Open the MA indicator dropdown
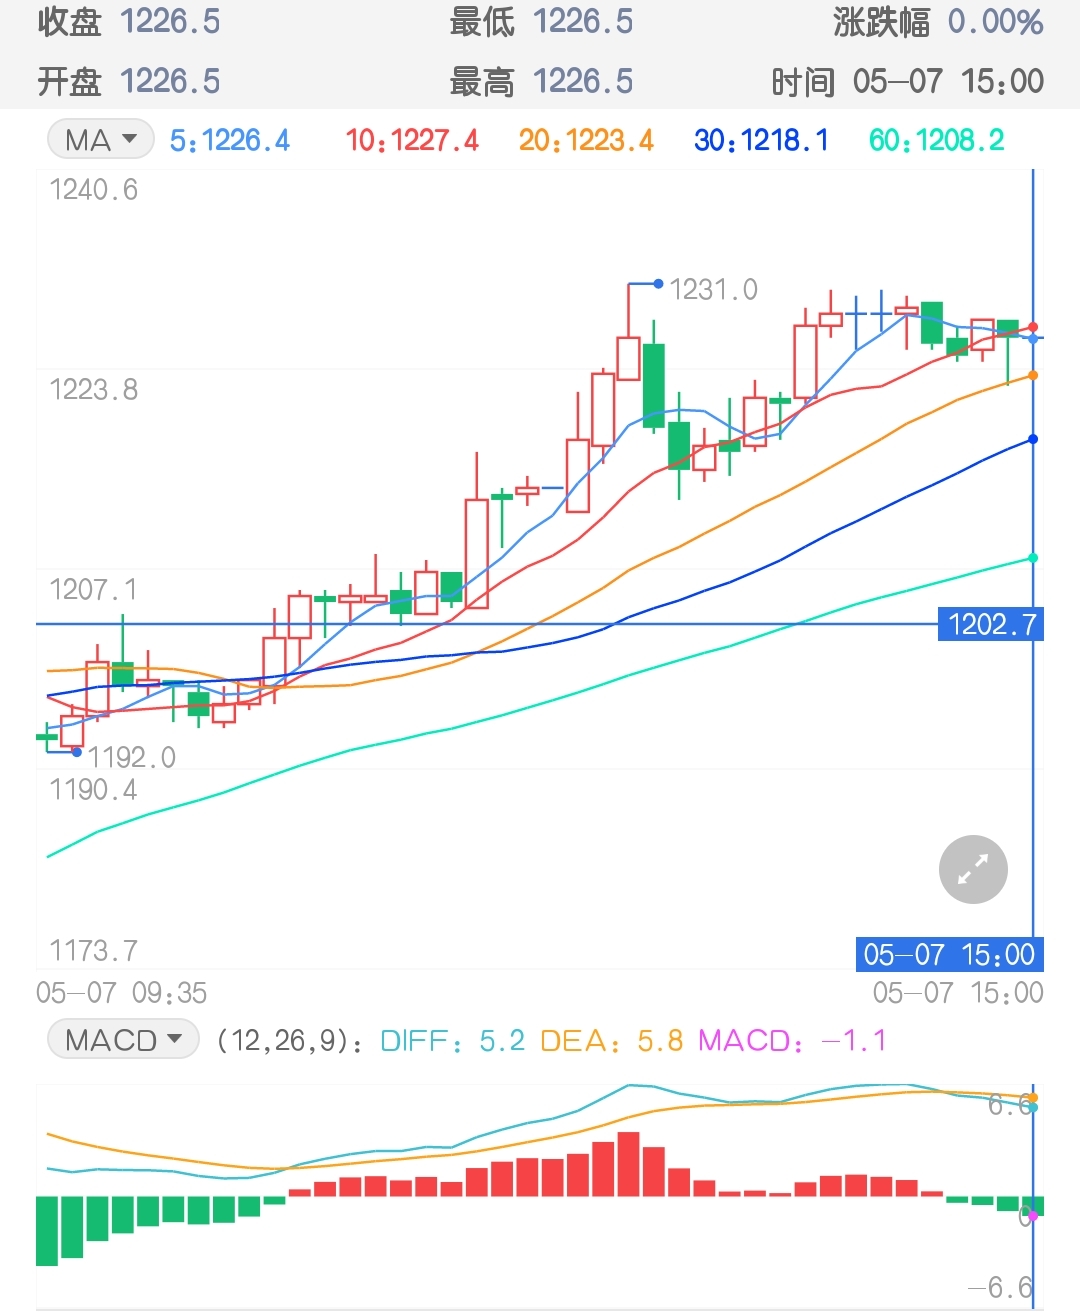 click(100, 140)
